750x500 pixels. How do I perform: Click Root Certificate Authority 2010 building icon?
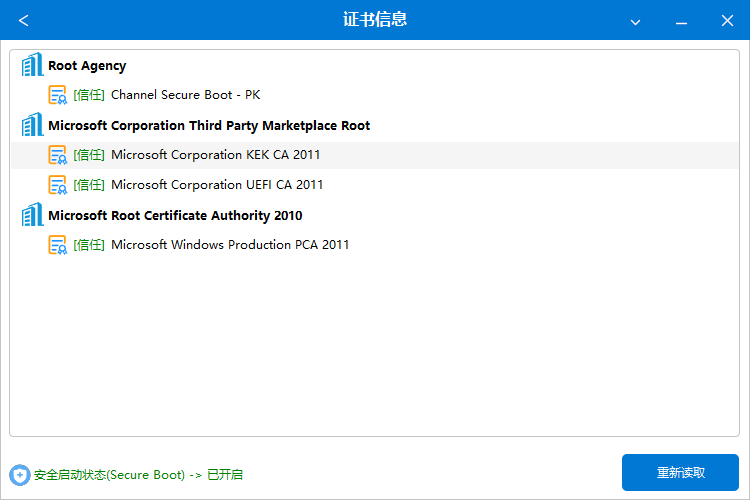point(32,214)
